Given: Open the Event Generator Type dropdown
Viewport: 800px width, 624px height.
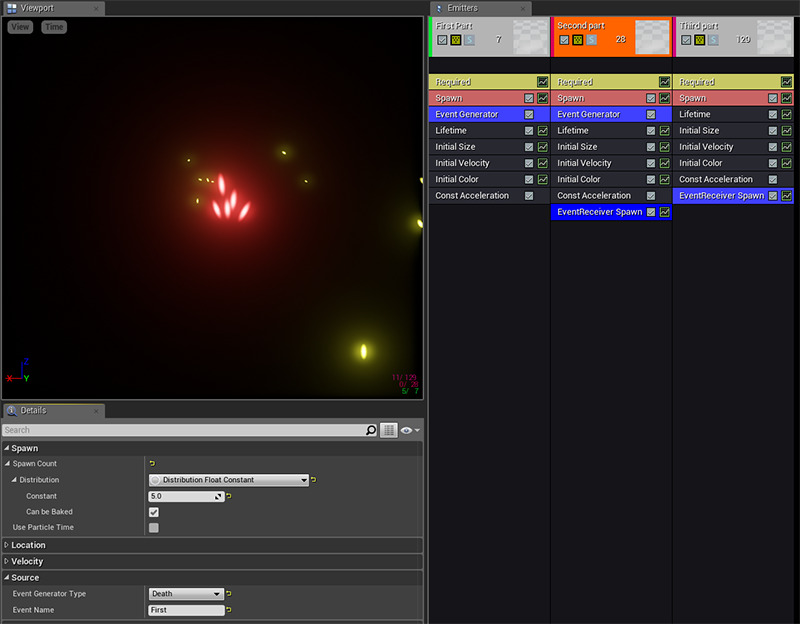Looking at the screenshot, I should (185, 594).
